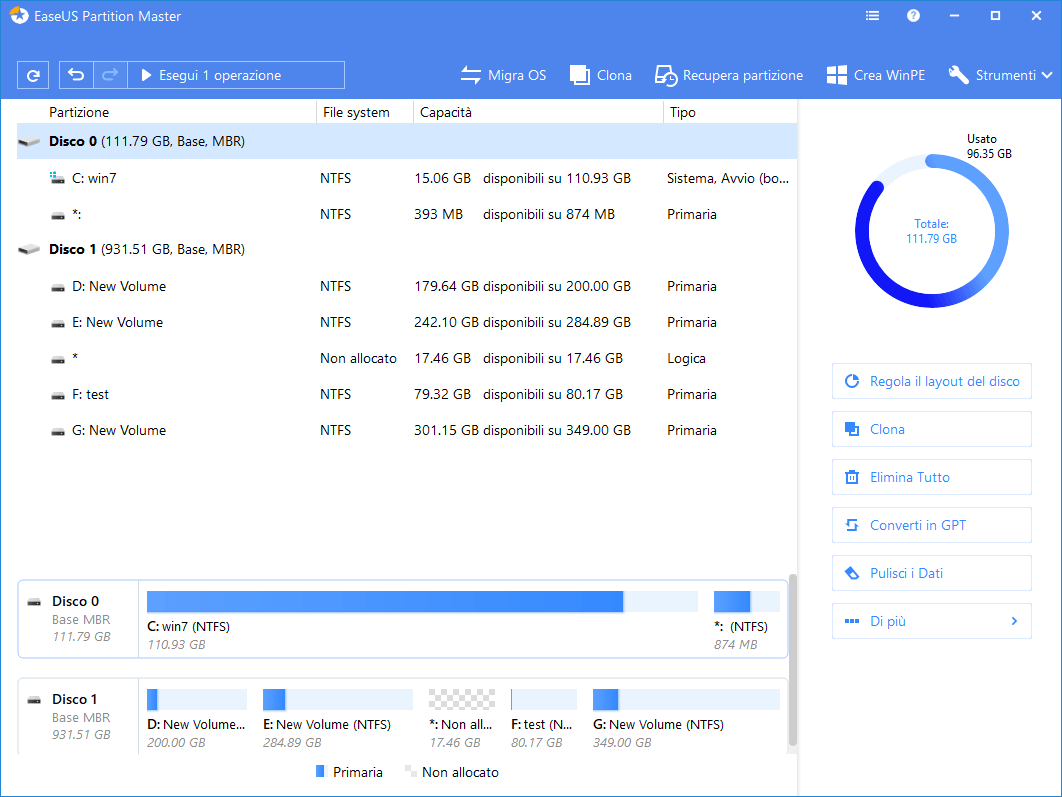The height and width of the screenshot is (797, 1062).
Task: Click the Regola il layout pie icon
Action: (852, 381)
